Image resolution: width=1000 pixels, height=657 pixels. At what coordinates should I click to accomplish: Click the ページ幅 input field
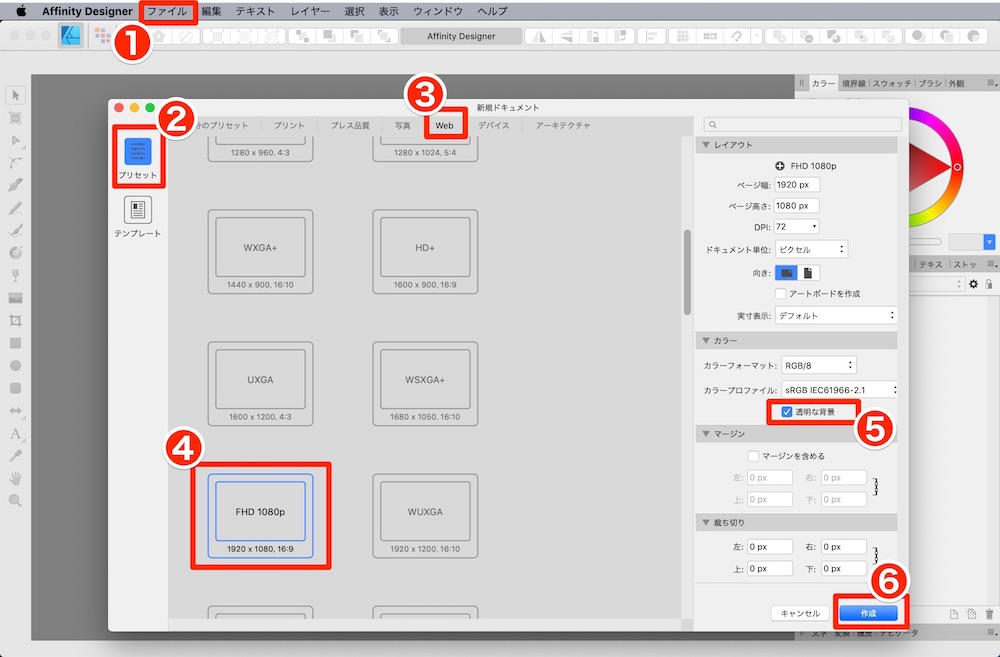pyautogui.click(x=797, y=185)
